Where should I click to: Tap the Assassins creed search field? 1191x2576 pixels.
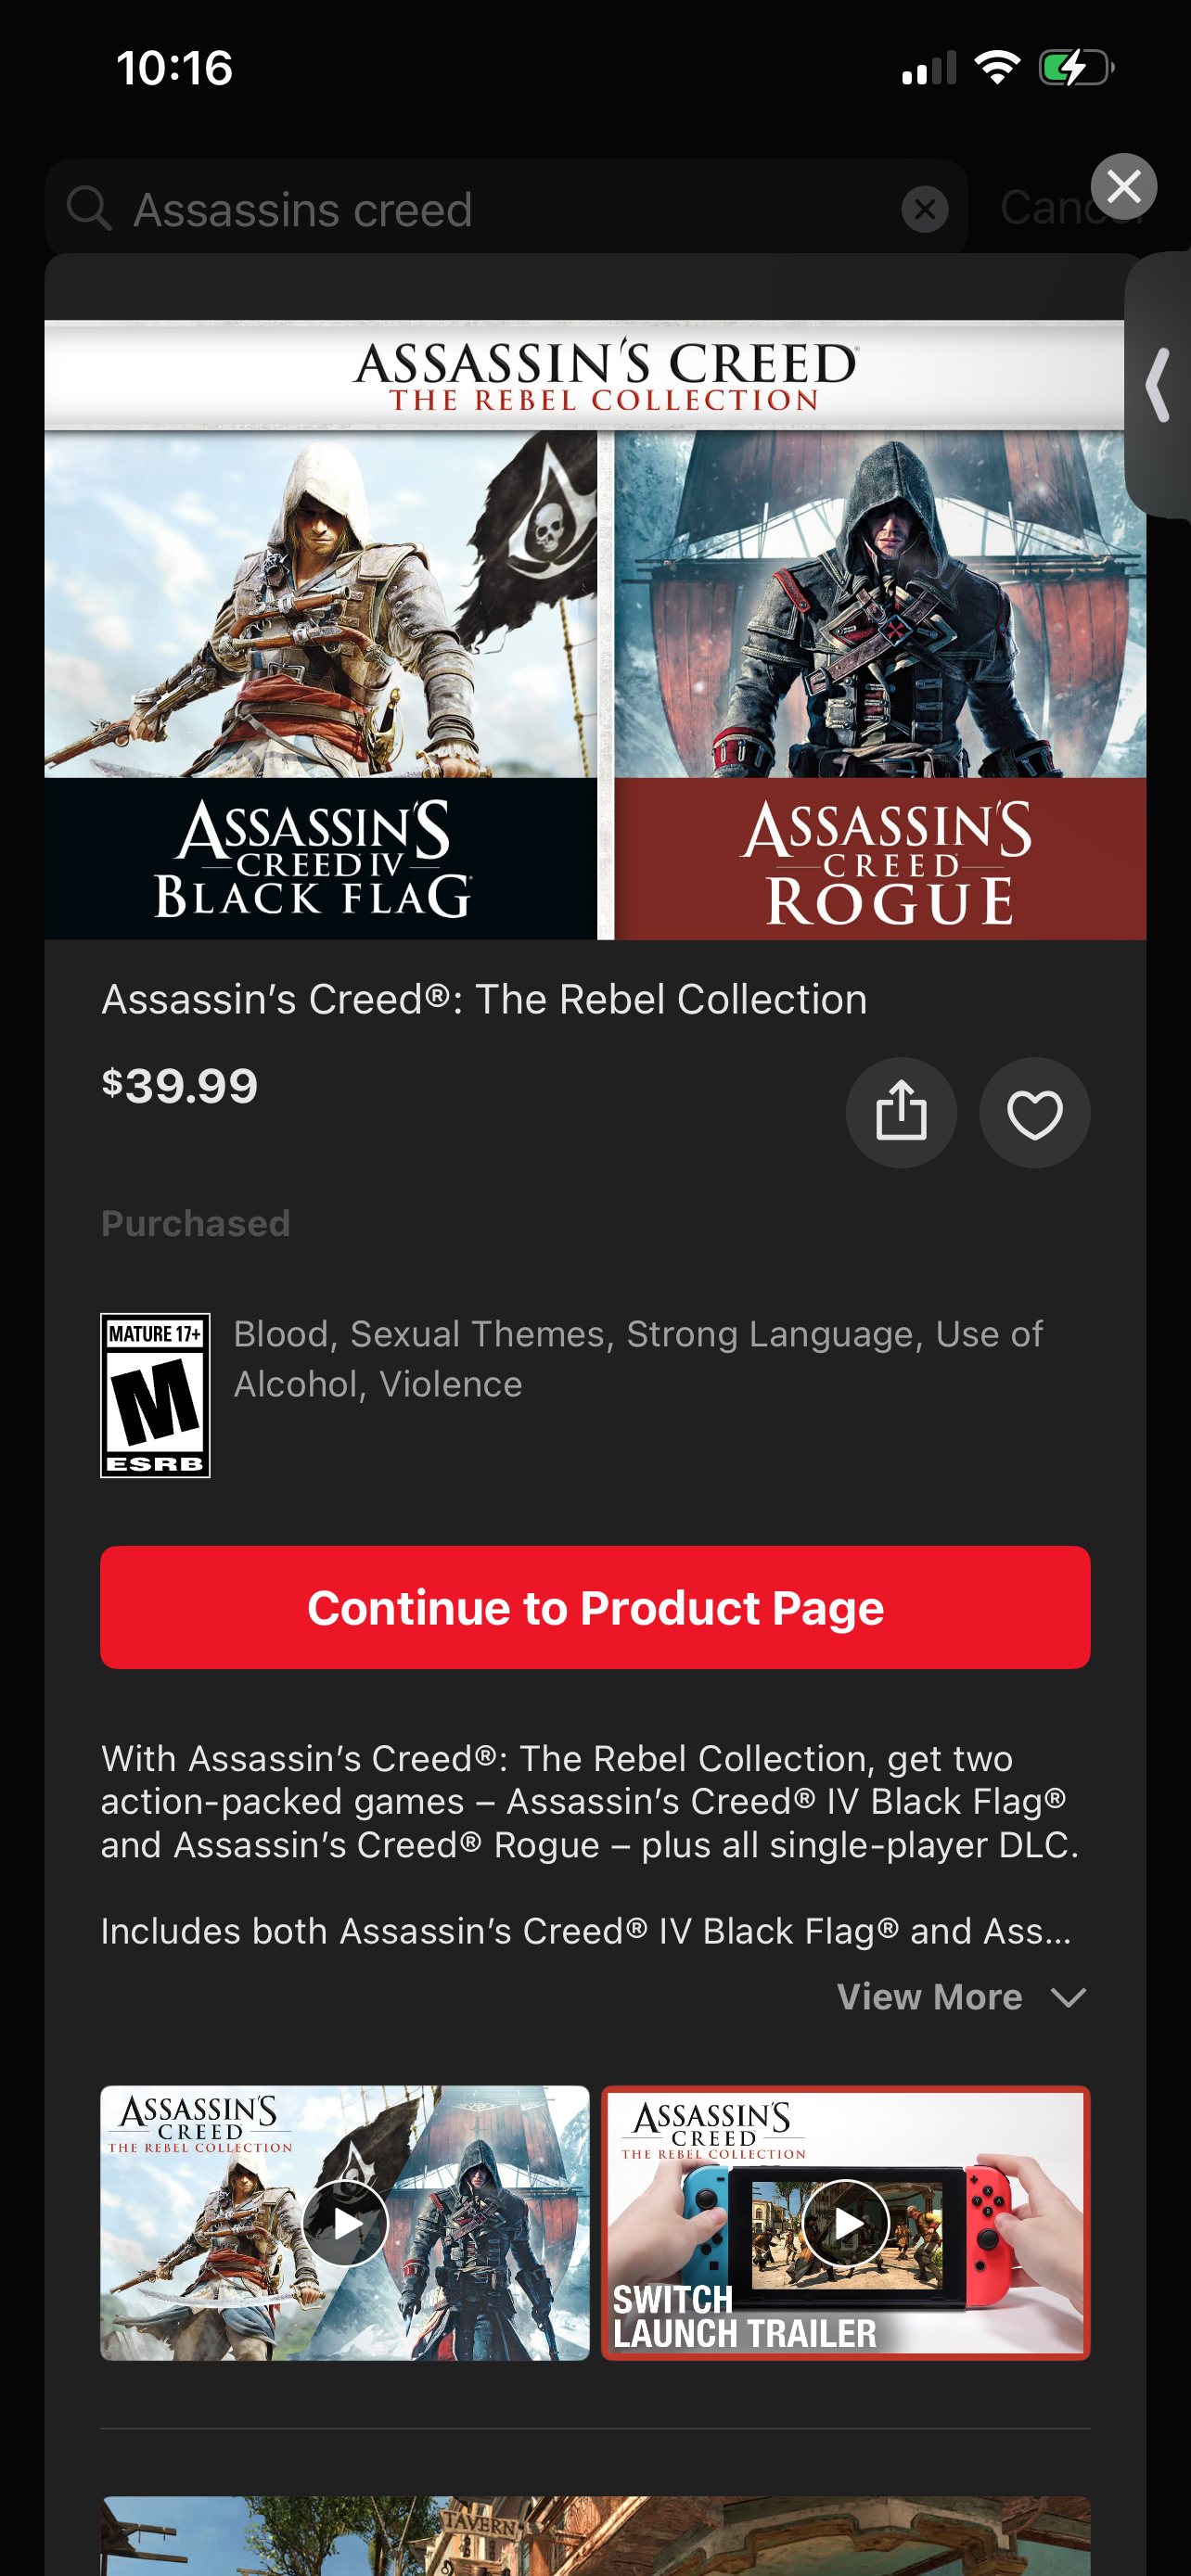click(x=506, y=209)
